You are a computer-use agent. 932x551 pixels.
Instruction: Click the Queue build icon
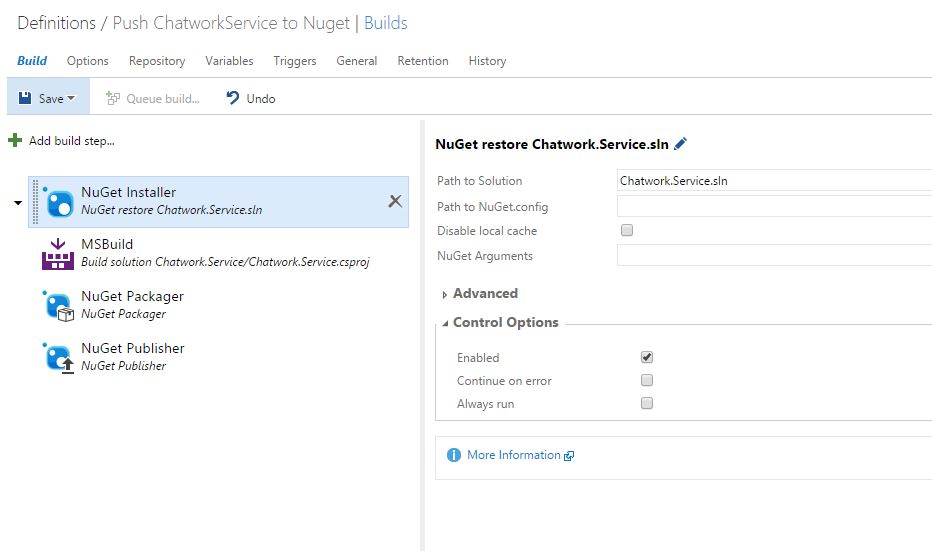[113, 98]
